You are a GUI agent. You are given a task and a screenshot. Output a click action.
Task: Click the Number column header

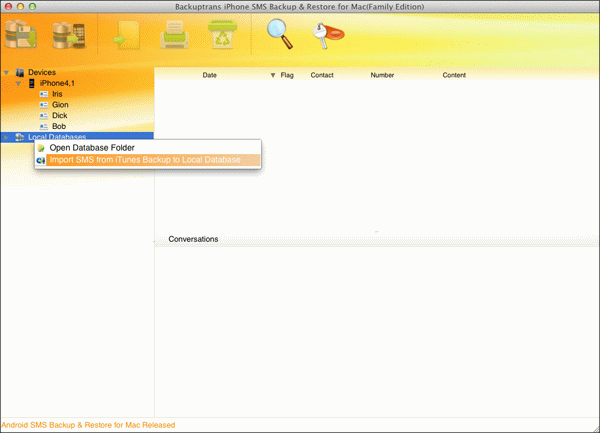tap(382, 75)
